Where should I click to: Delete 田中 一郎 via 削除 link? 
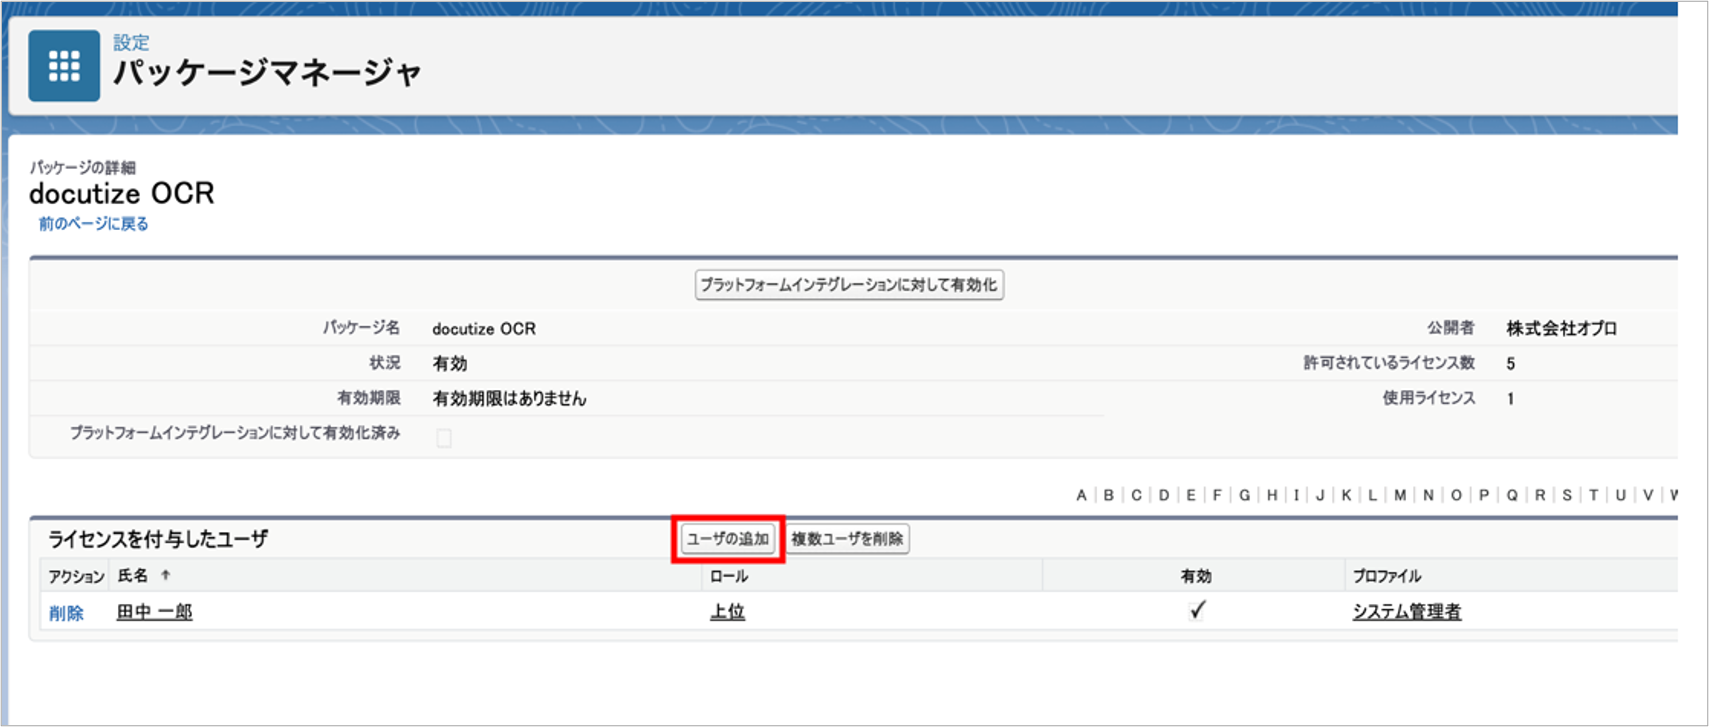66,613
